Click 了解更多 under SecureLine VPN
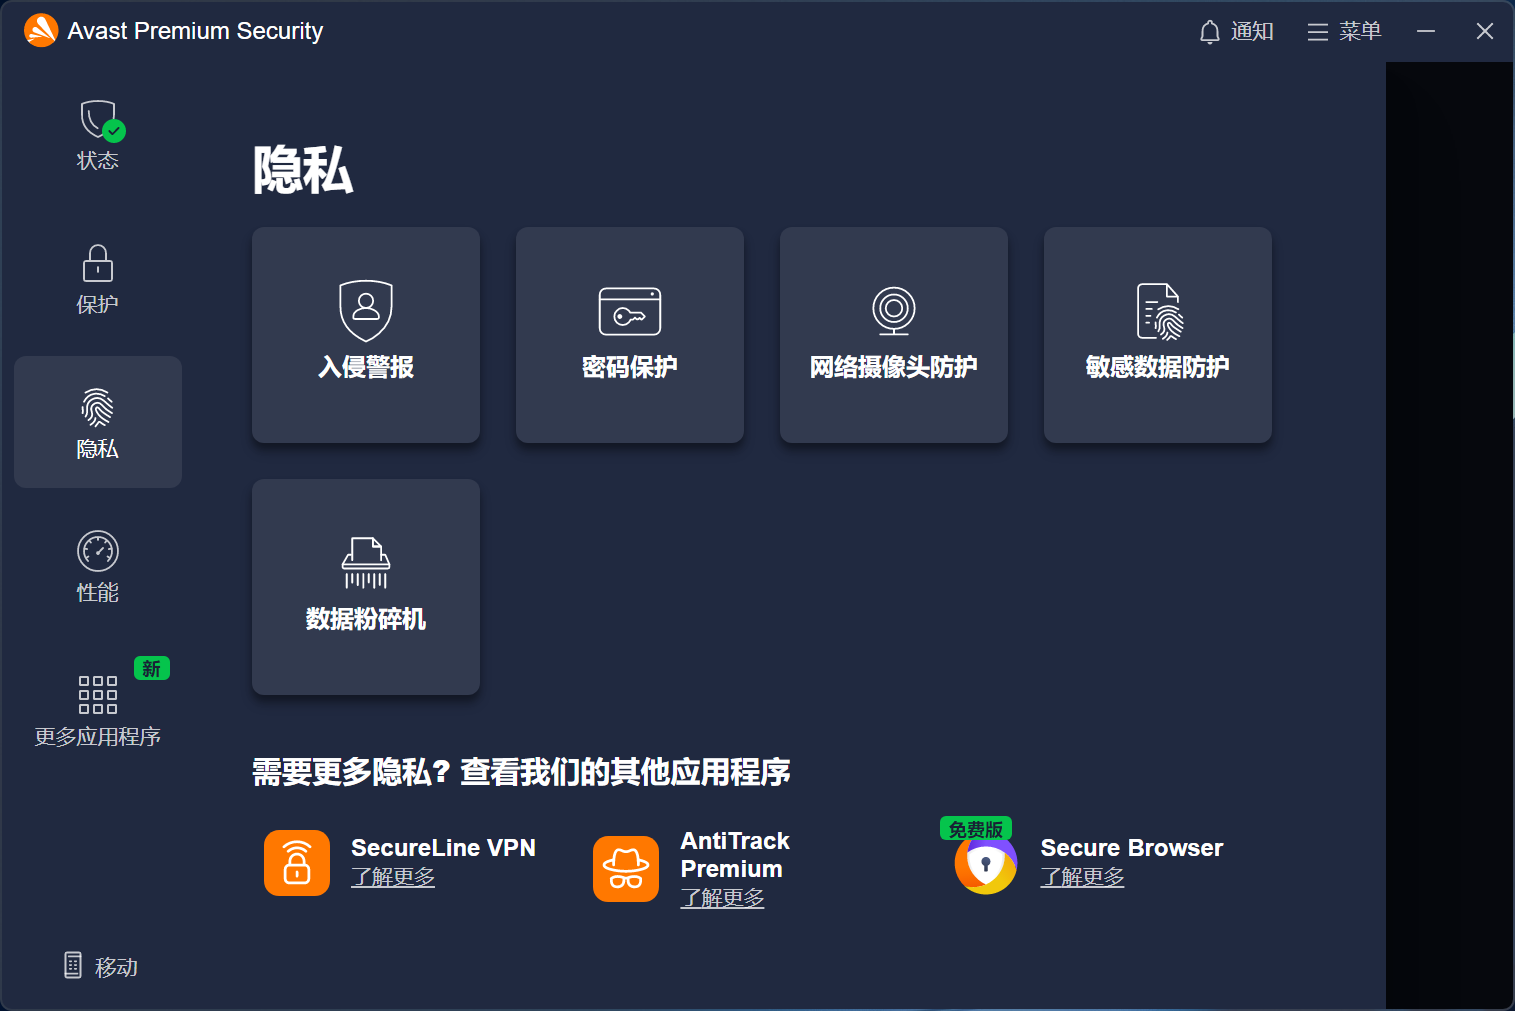Image resolution: width=1515 pixels, height=1011 pixels. coord(393,877)
